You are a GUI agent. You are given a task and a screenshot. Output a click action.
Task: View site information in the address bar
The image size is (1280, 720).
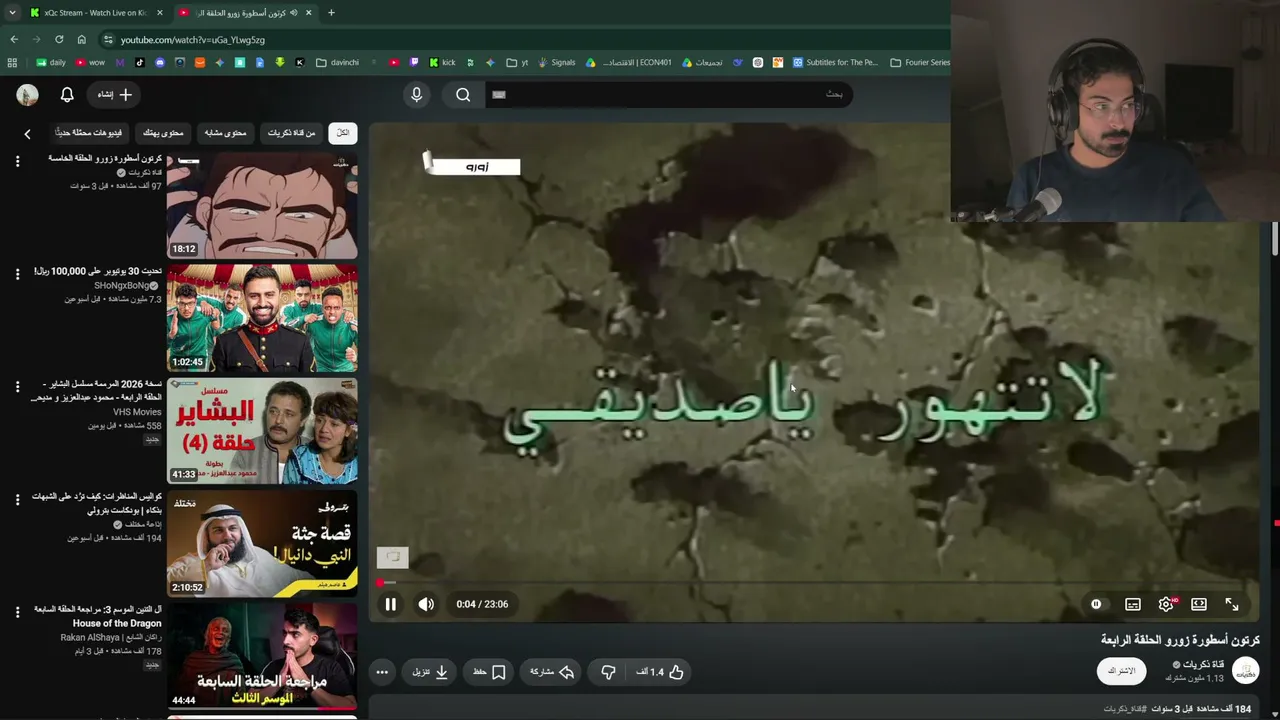tap(108, 40)
